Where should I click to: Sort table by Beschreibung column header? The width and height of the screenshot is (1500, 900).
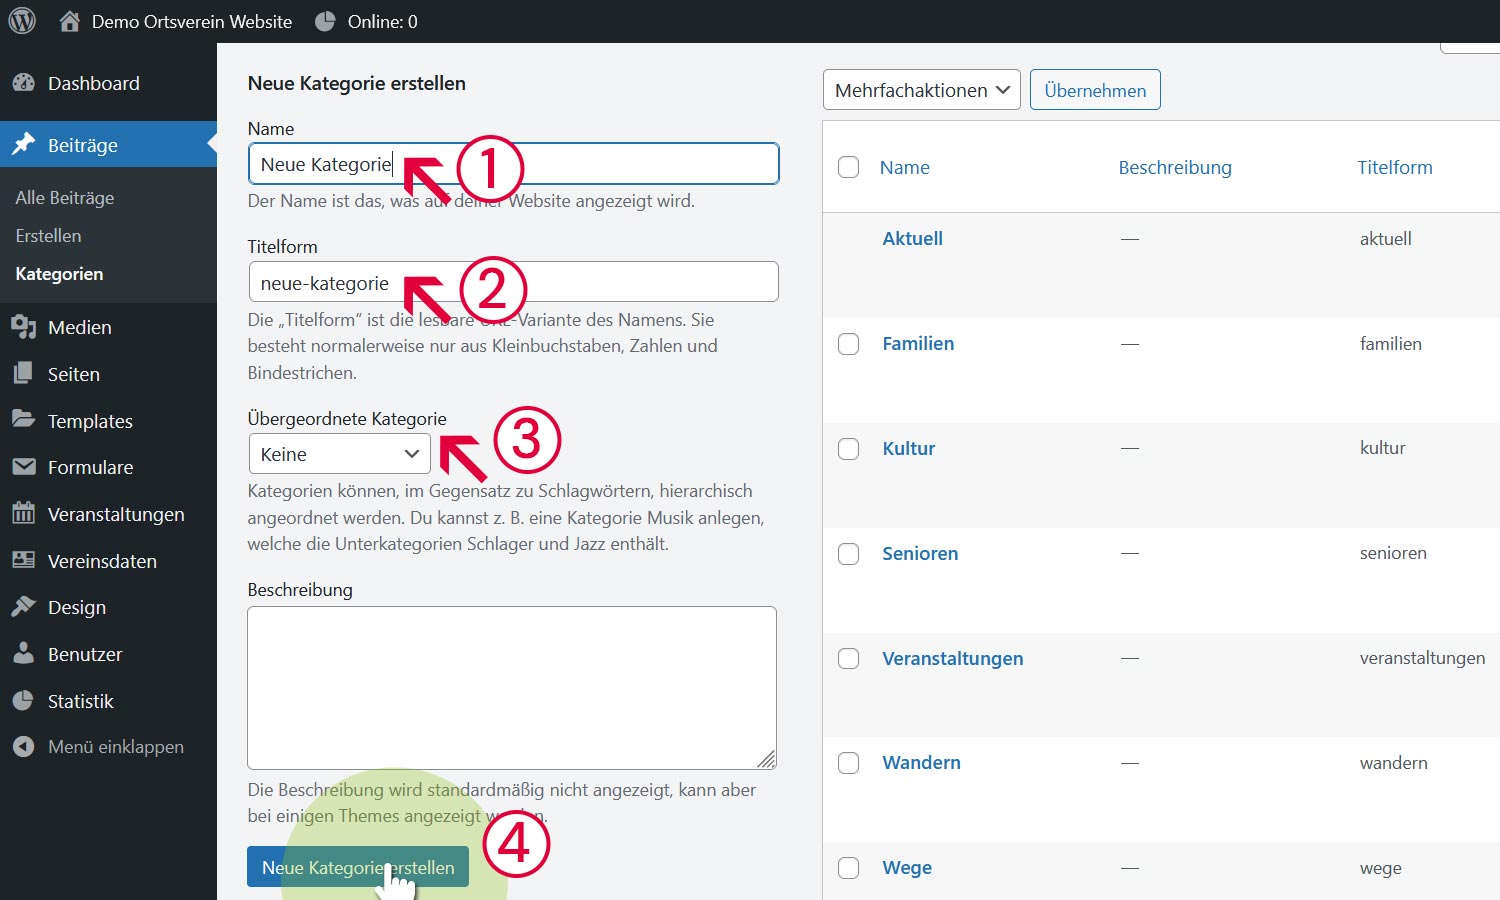(1175, 167)
